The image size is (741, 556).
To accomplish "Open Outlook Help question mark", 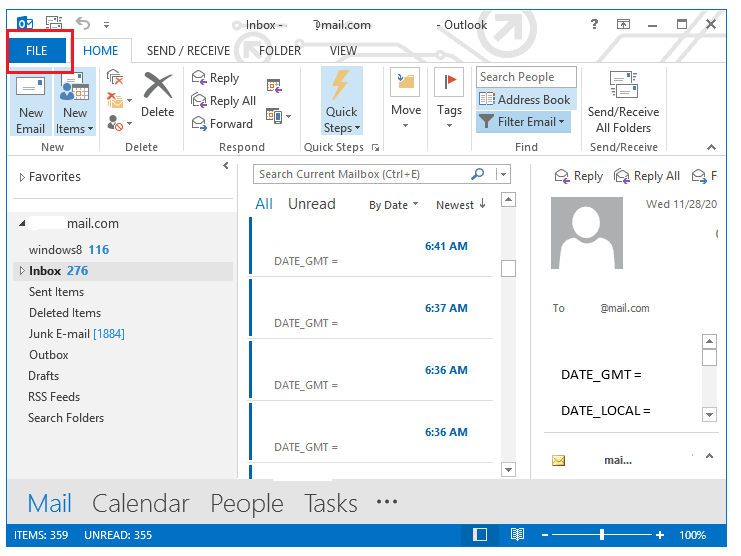I will pyautogui.click(x=594, y=24).
